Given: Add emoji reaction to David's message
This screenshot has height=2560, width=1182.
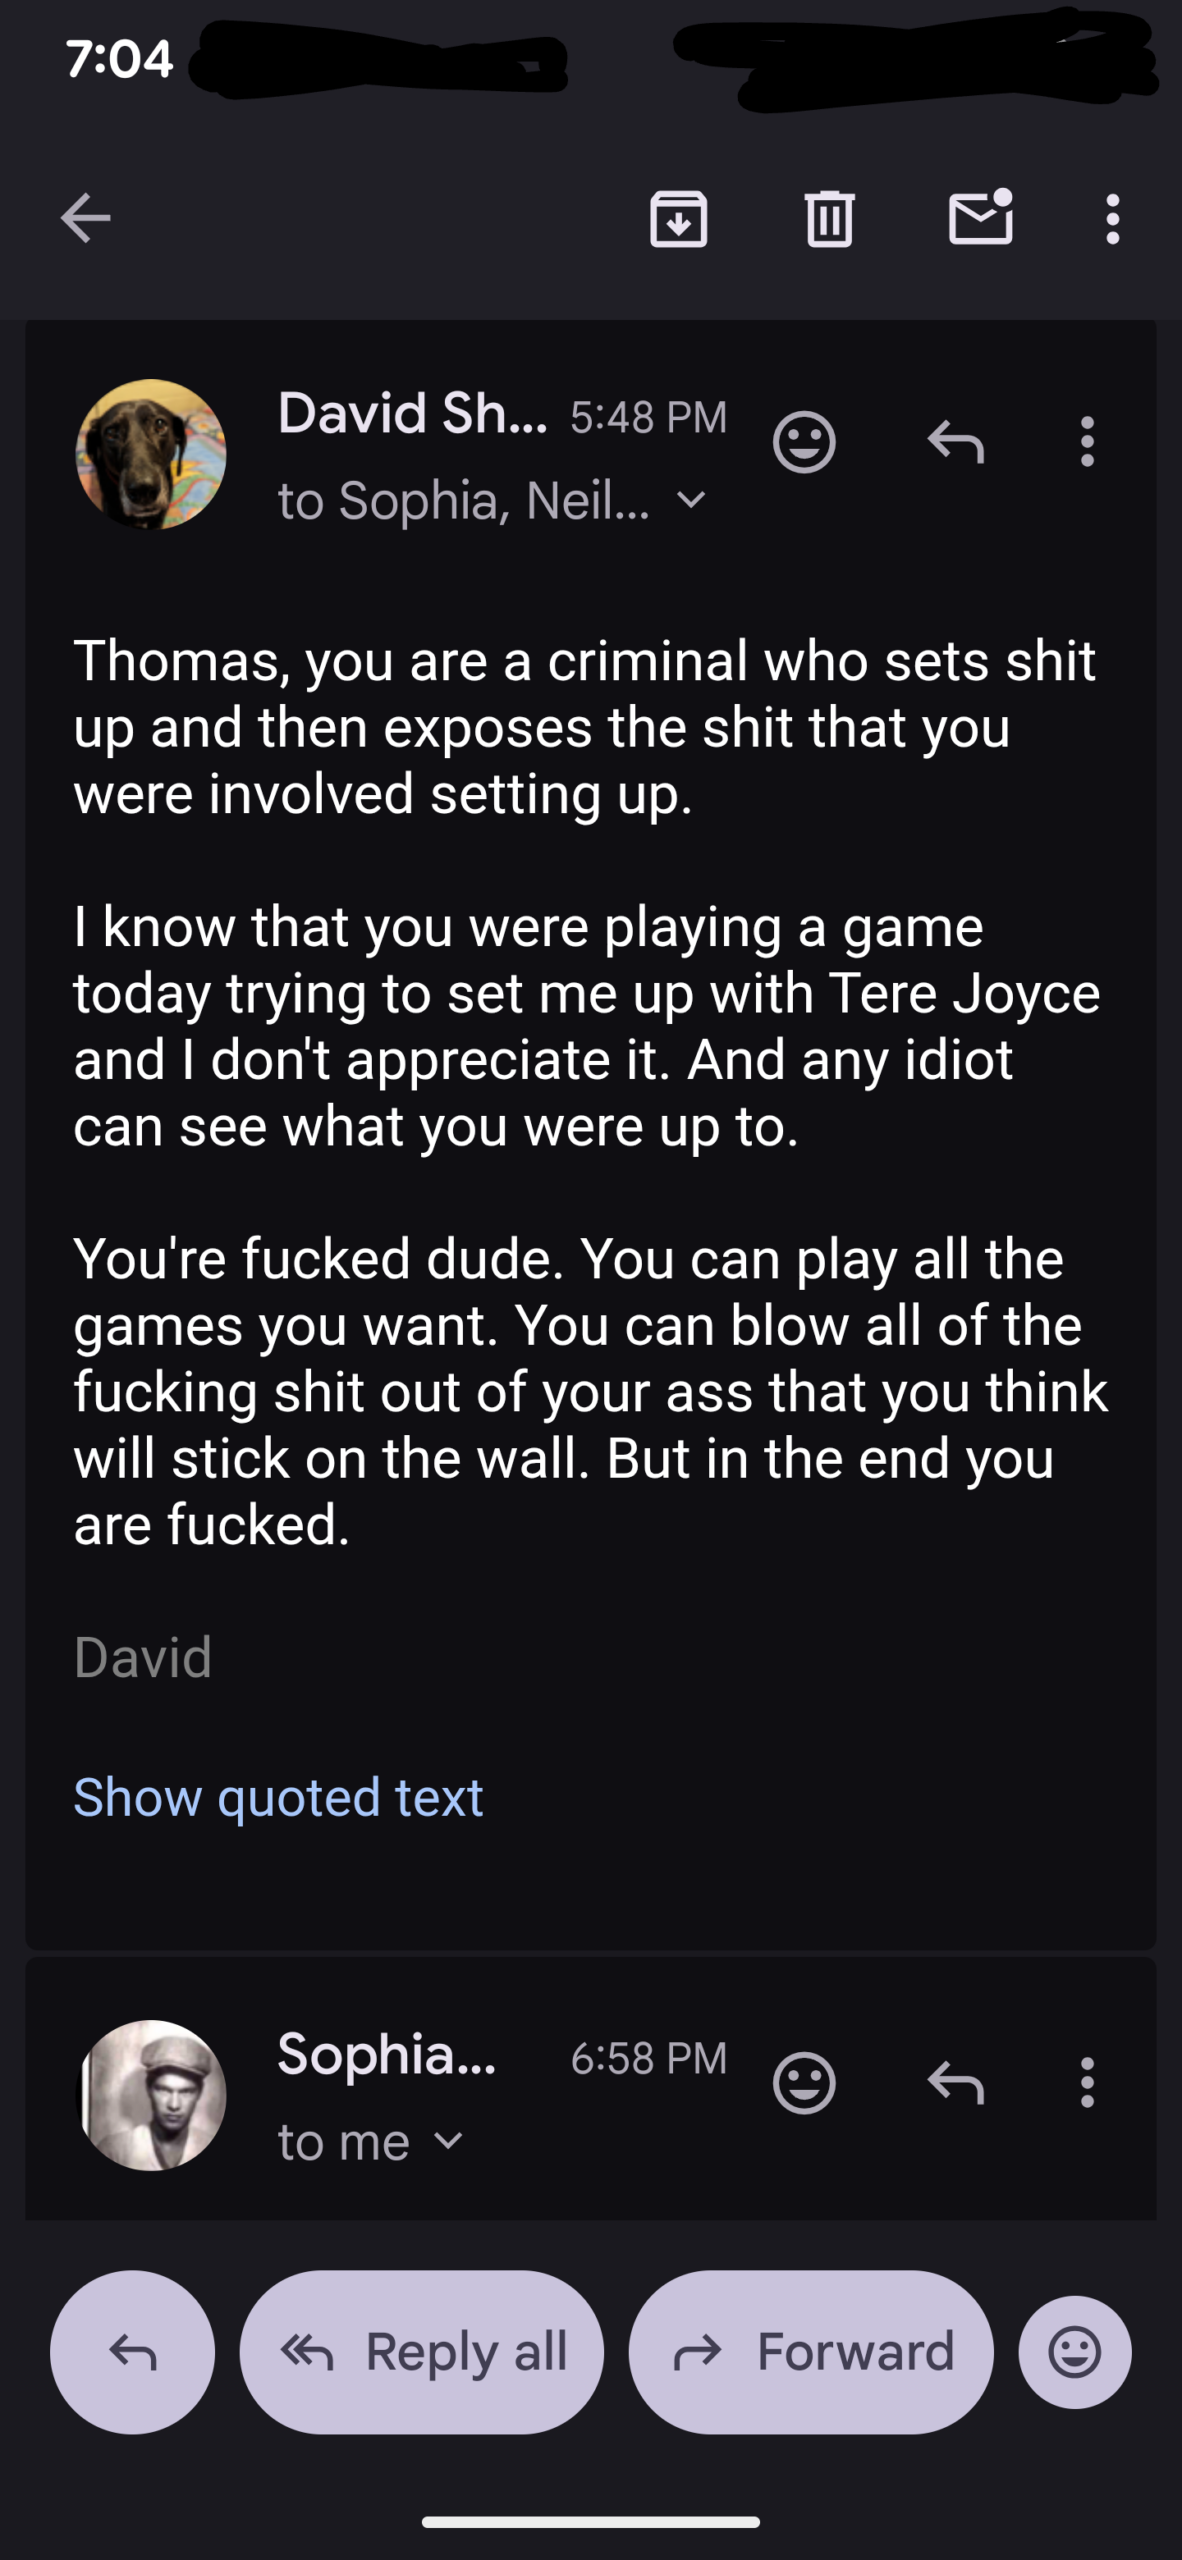Looking at the screenshot, I should (804, 441).
